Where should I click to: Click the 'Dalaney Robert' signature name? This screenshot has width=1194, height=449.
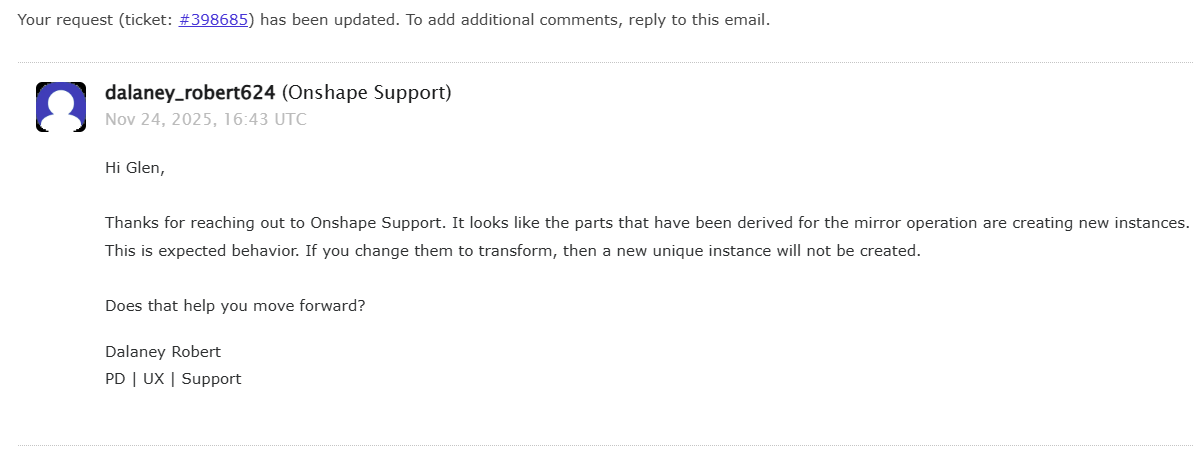[x=163, y=352]
